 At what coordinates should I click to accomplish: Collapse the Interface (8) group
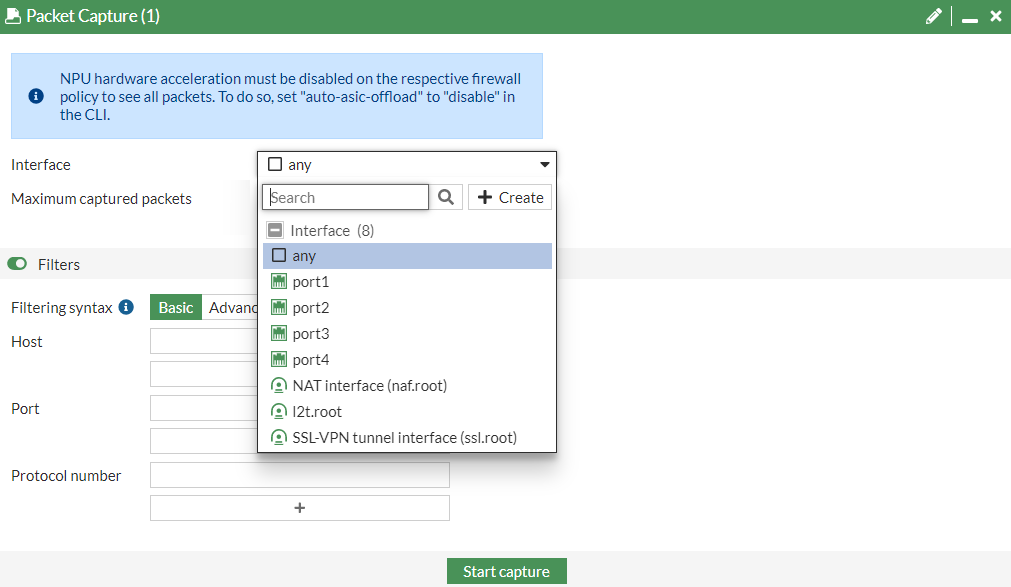coord(275,230)
